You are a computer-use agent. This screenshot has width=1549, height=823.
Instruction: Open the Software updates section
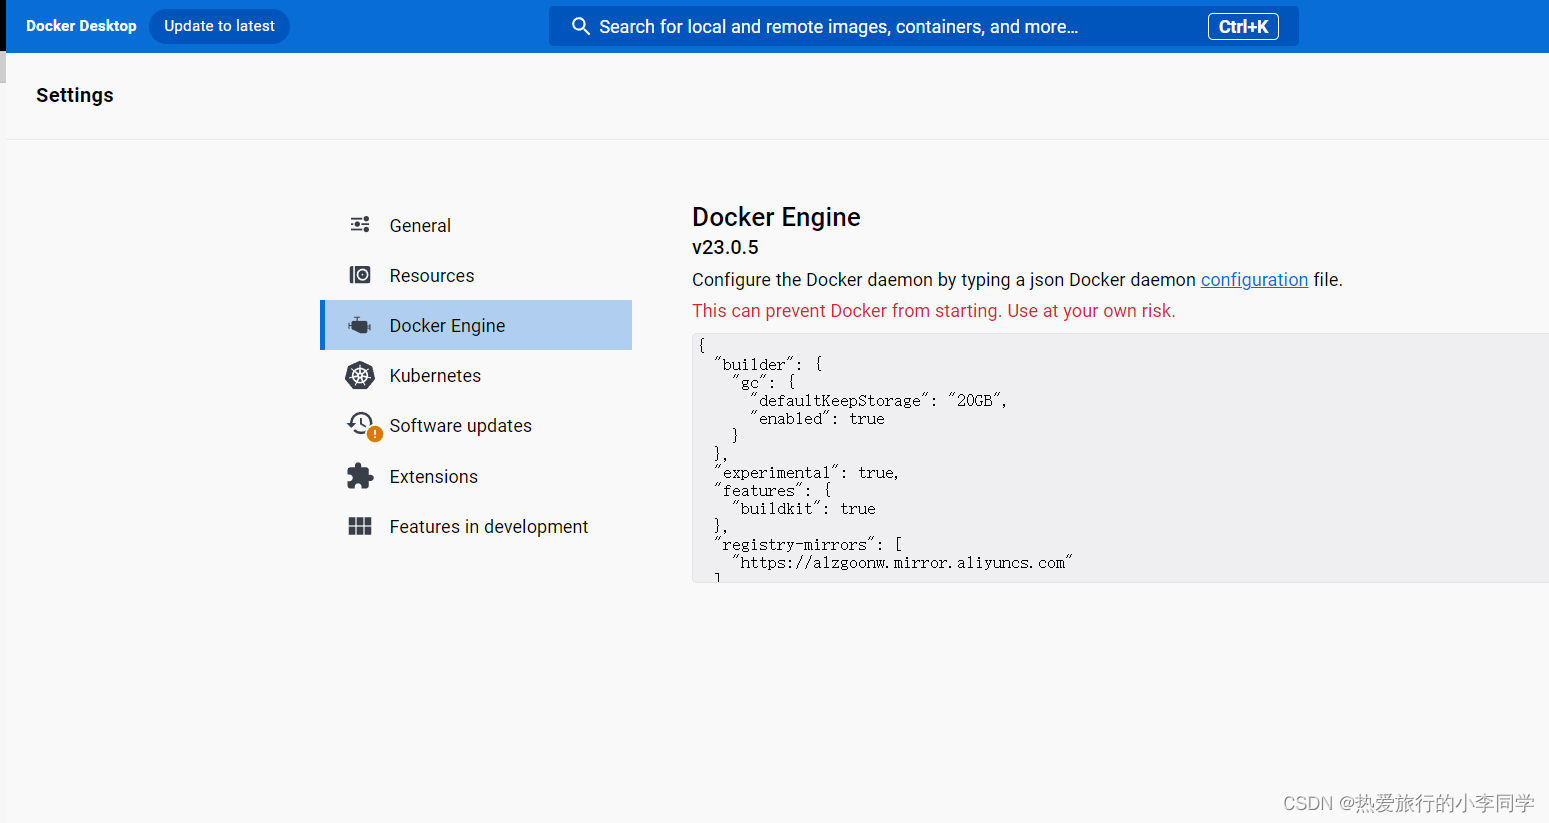(x=476, y=425)
